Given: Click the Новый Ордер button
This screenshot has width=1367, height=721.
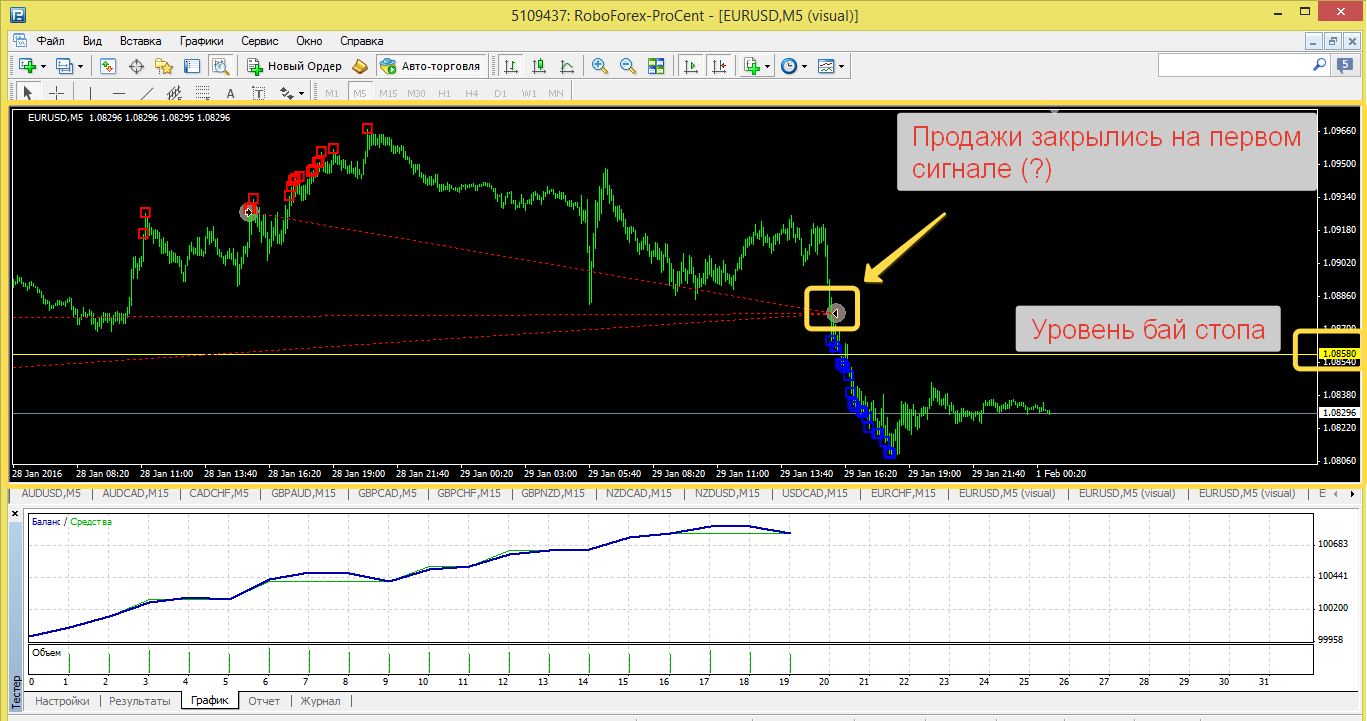Looking at the screenshot, I should click(x=295, y=66).
